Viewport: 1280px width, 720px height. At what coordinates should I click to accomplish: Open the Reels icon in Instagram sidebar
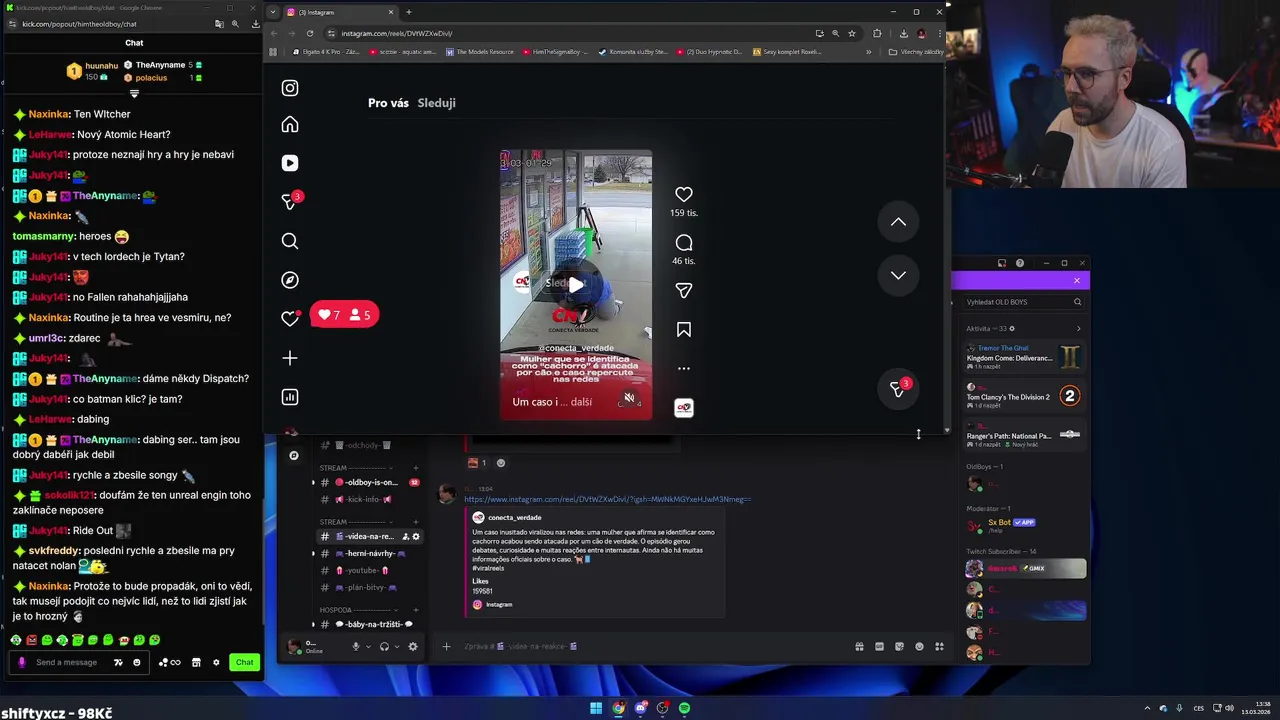pos(290,163)
